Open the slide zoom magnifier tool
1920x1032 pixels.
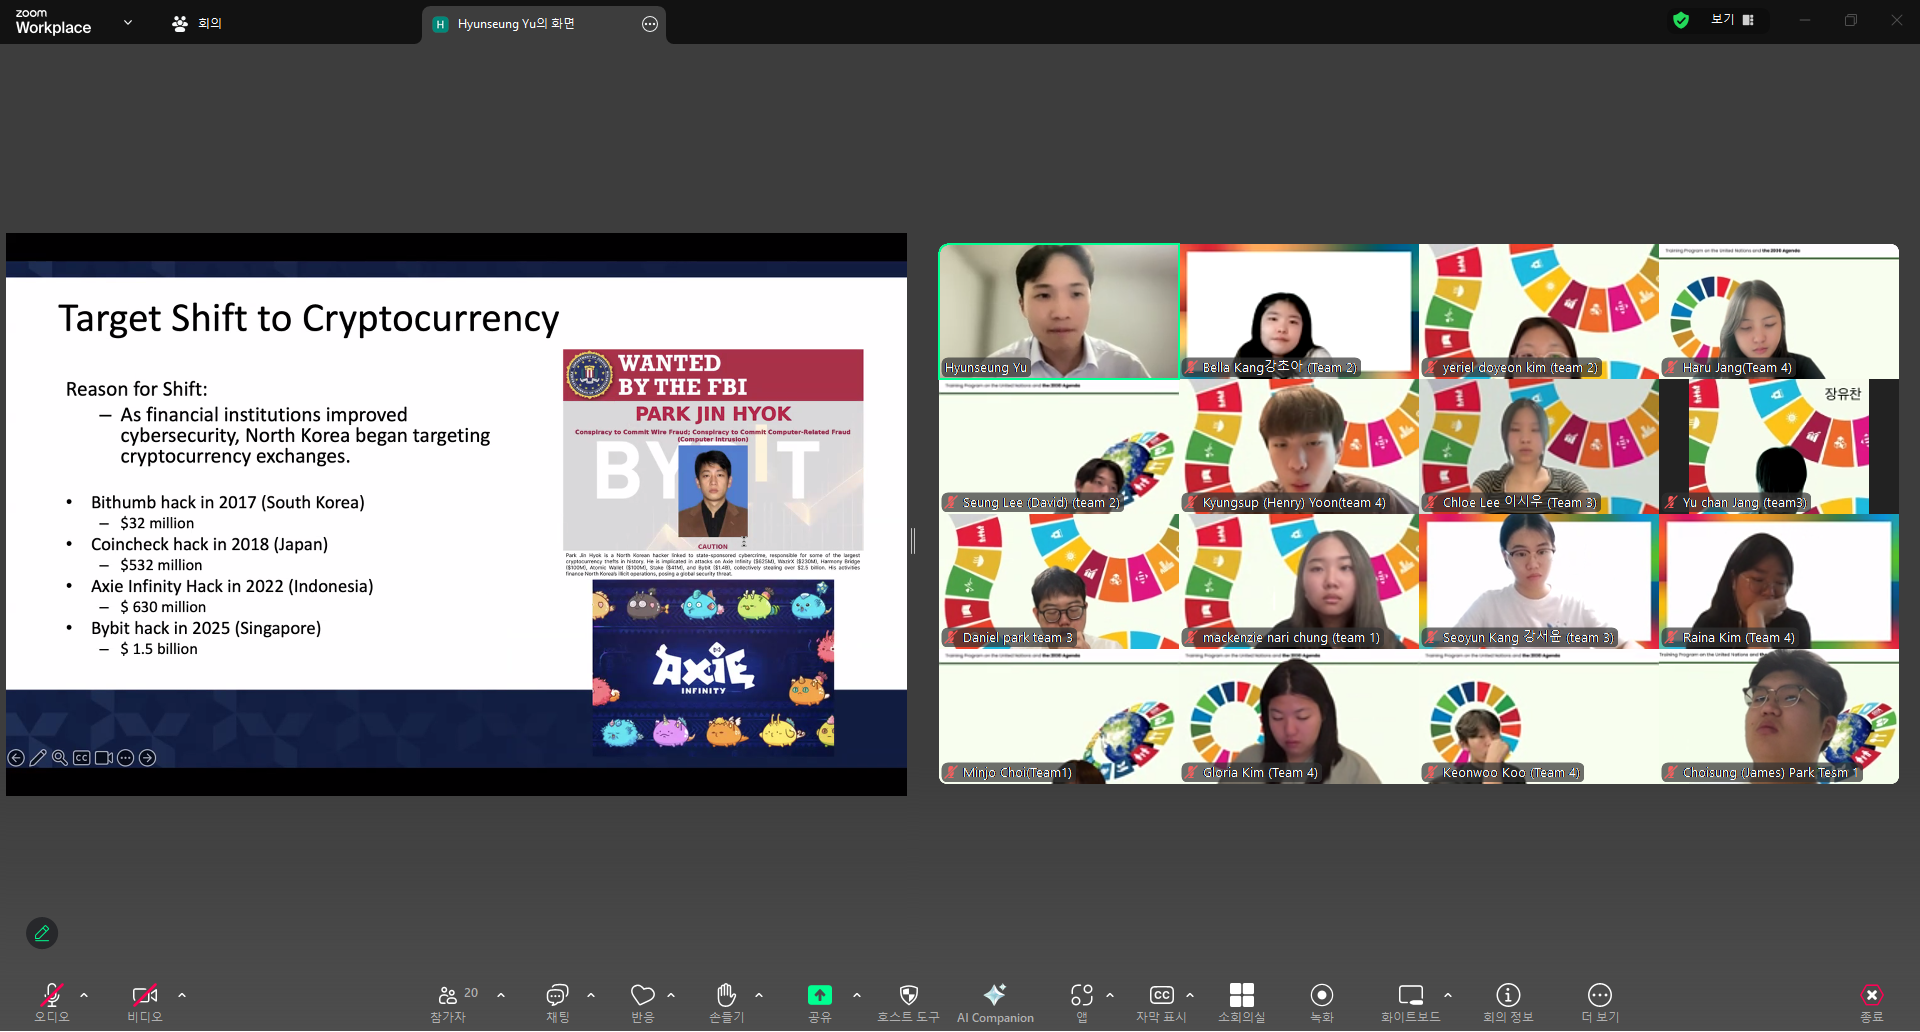pos(60,758)
